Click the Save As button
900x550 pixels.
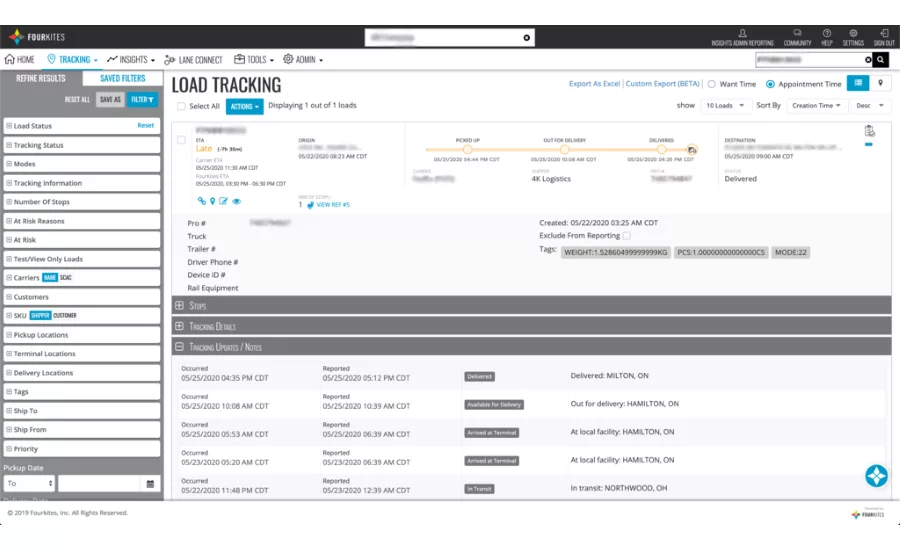[110, 100]
